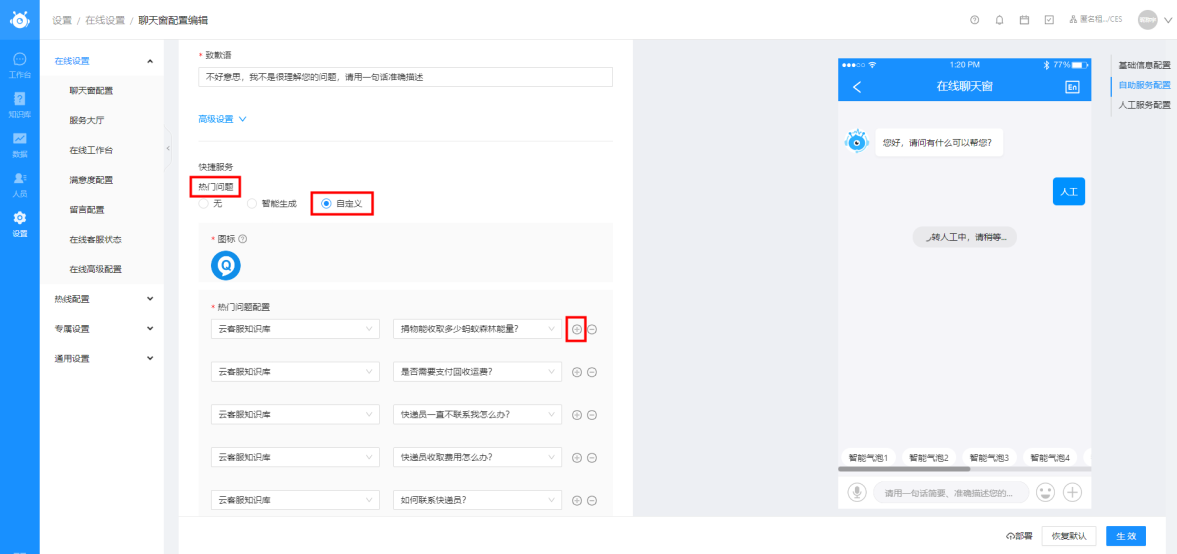This screenshot has height=554, width=1177.
Task: Open question dropdown 是否需要支付回收运费
Action: (x=477, y=372)
